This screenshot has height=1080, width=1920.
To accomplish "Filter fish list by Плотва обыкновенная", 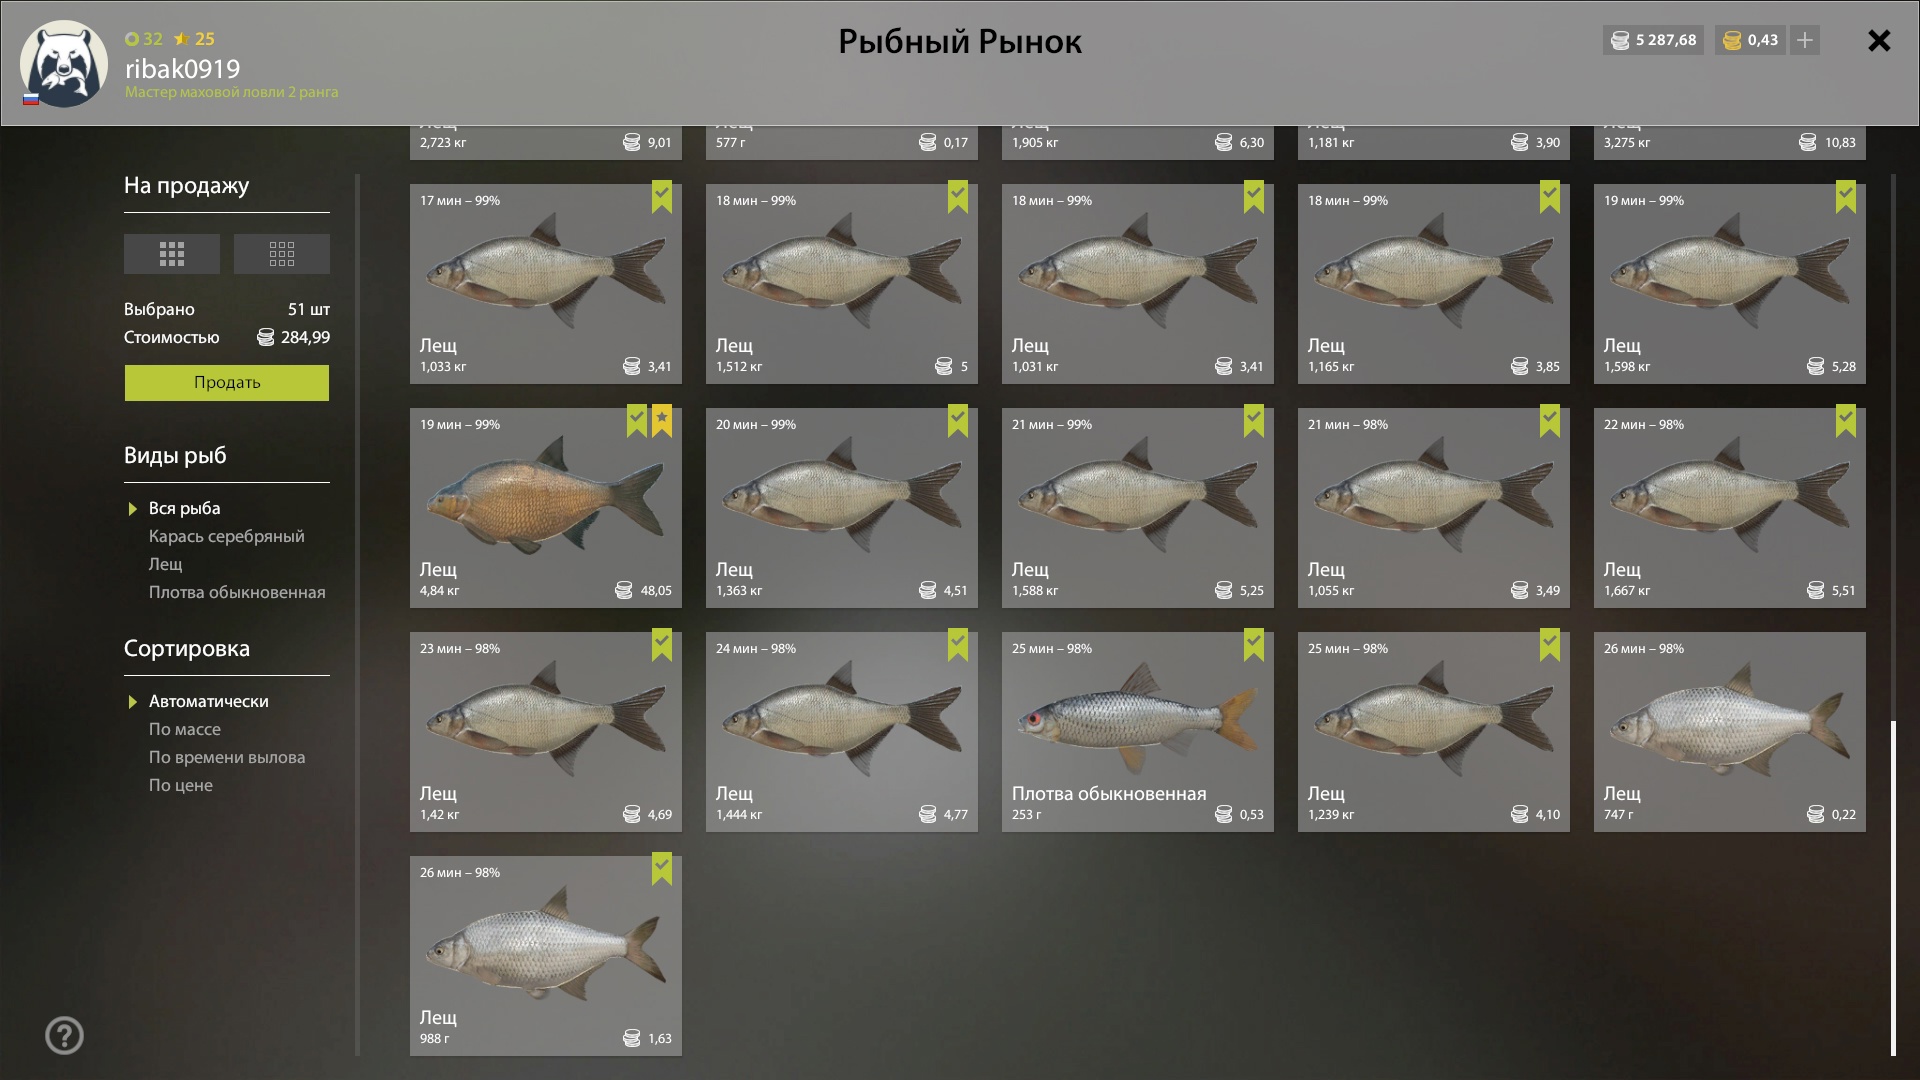I will (237, 592).
